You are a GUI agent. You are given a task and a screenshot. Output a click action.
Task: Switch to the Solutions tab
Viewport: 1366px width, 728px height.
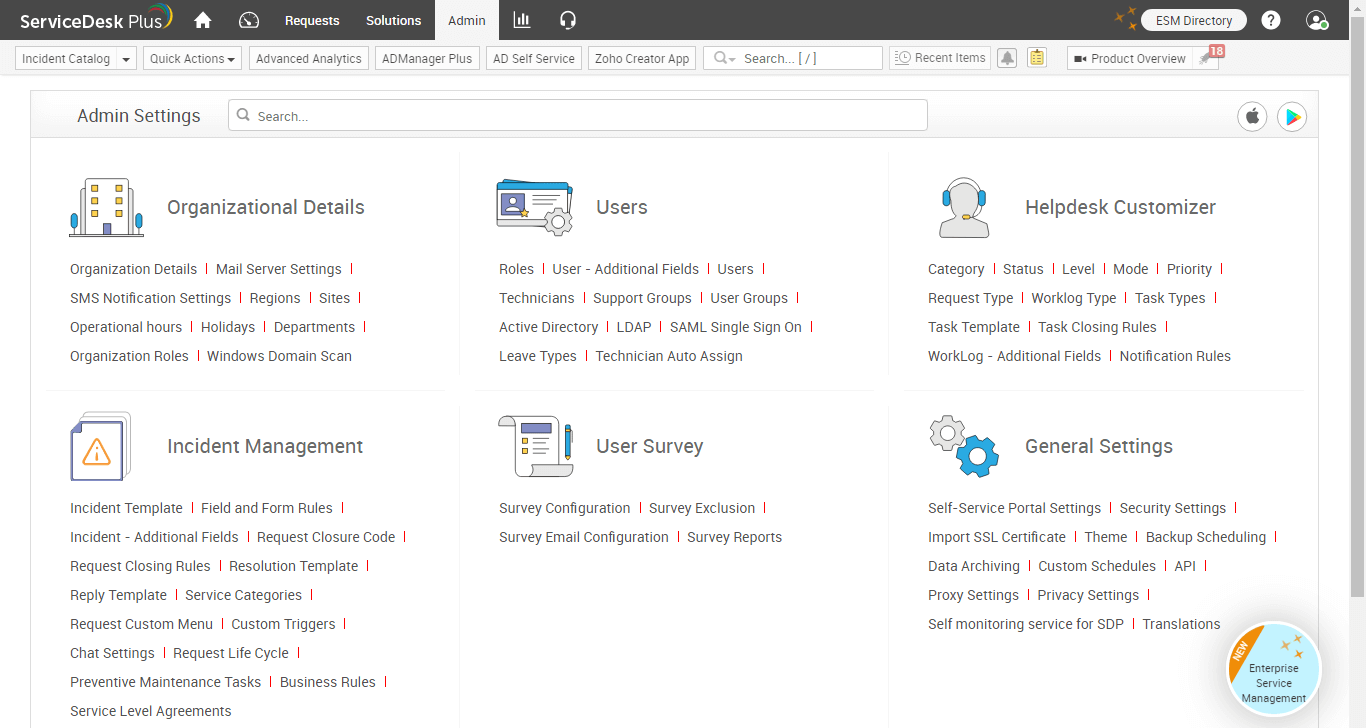[x=394, y=20]
